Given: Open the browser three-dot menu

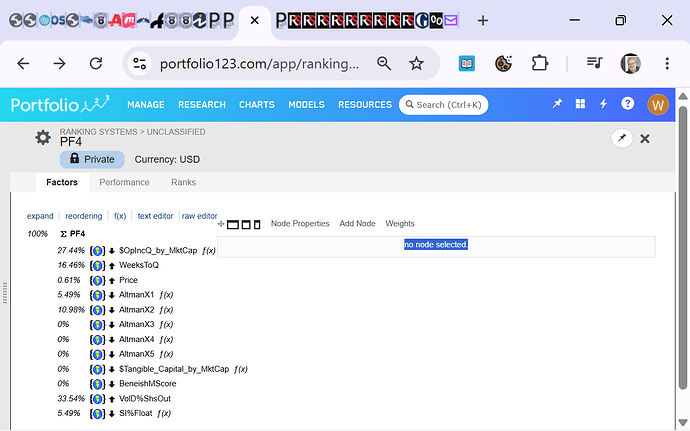Looking at the screenshot, I should [x=667, y=64].
